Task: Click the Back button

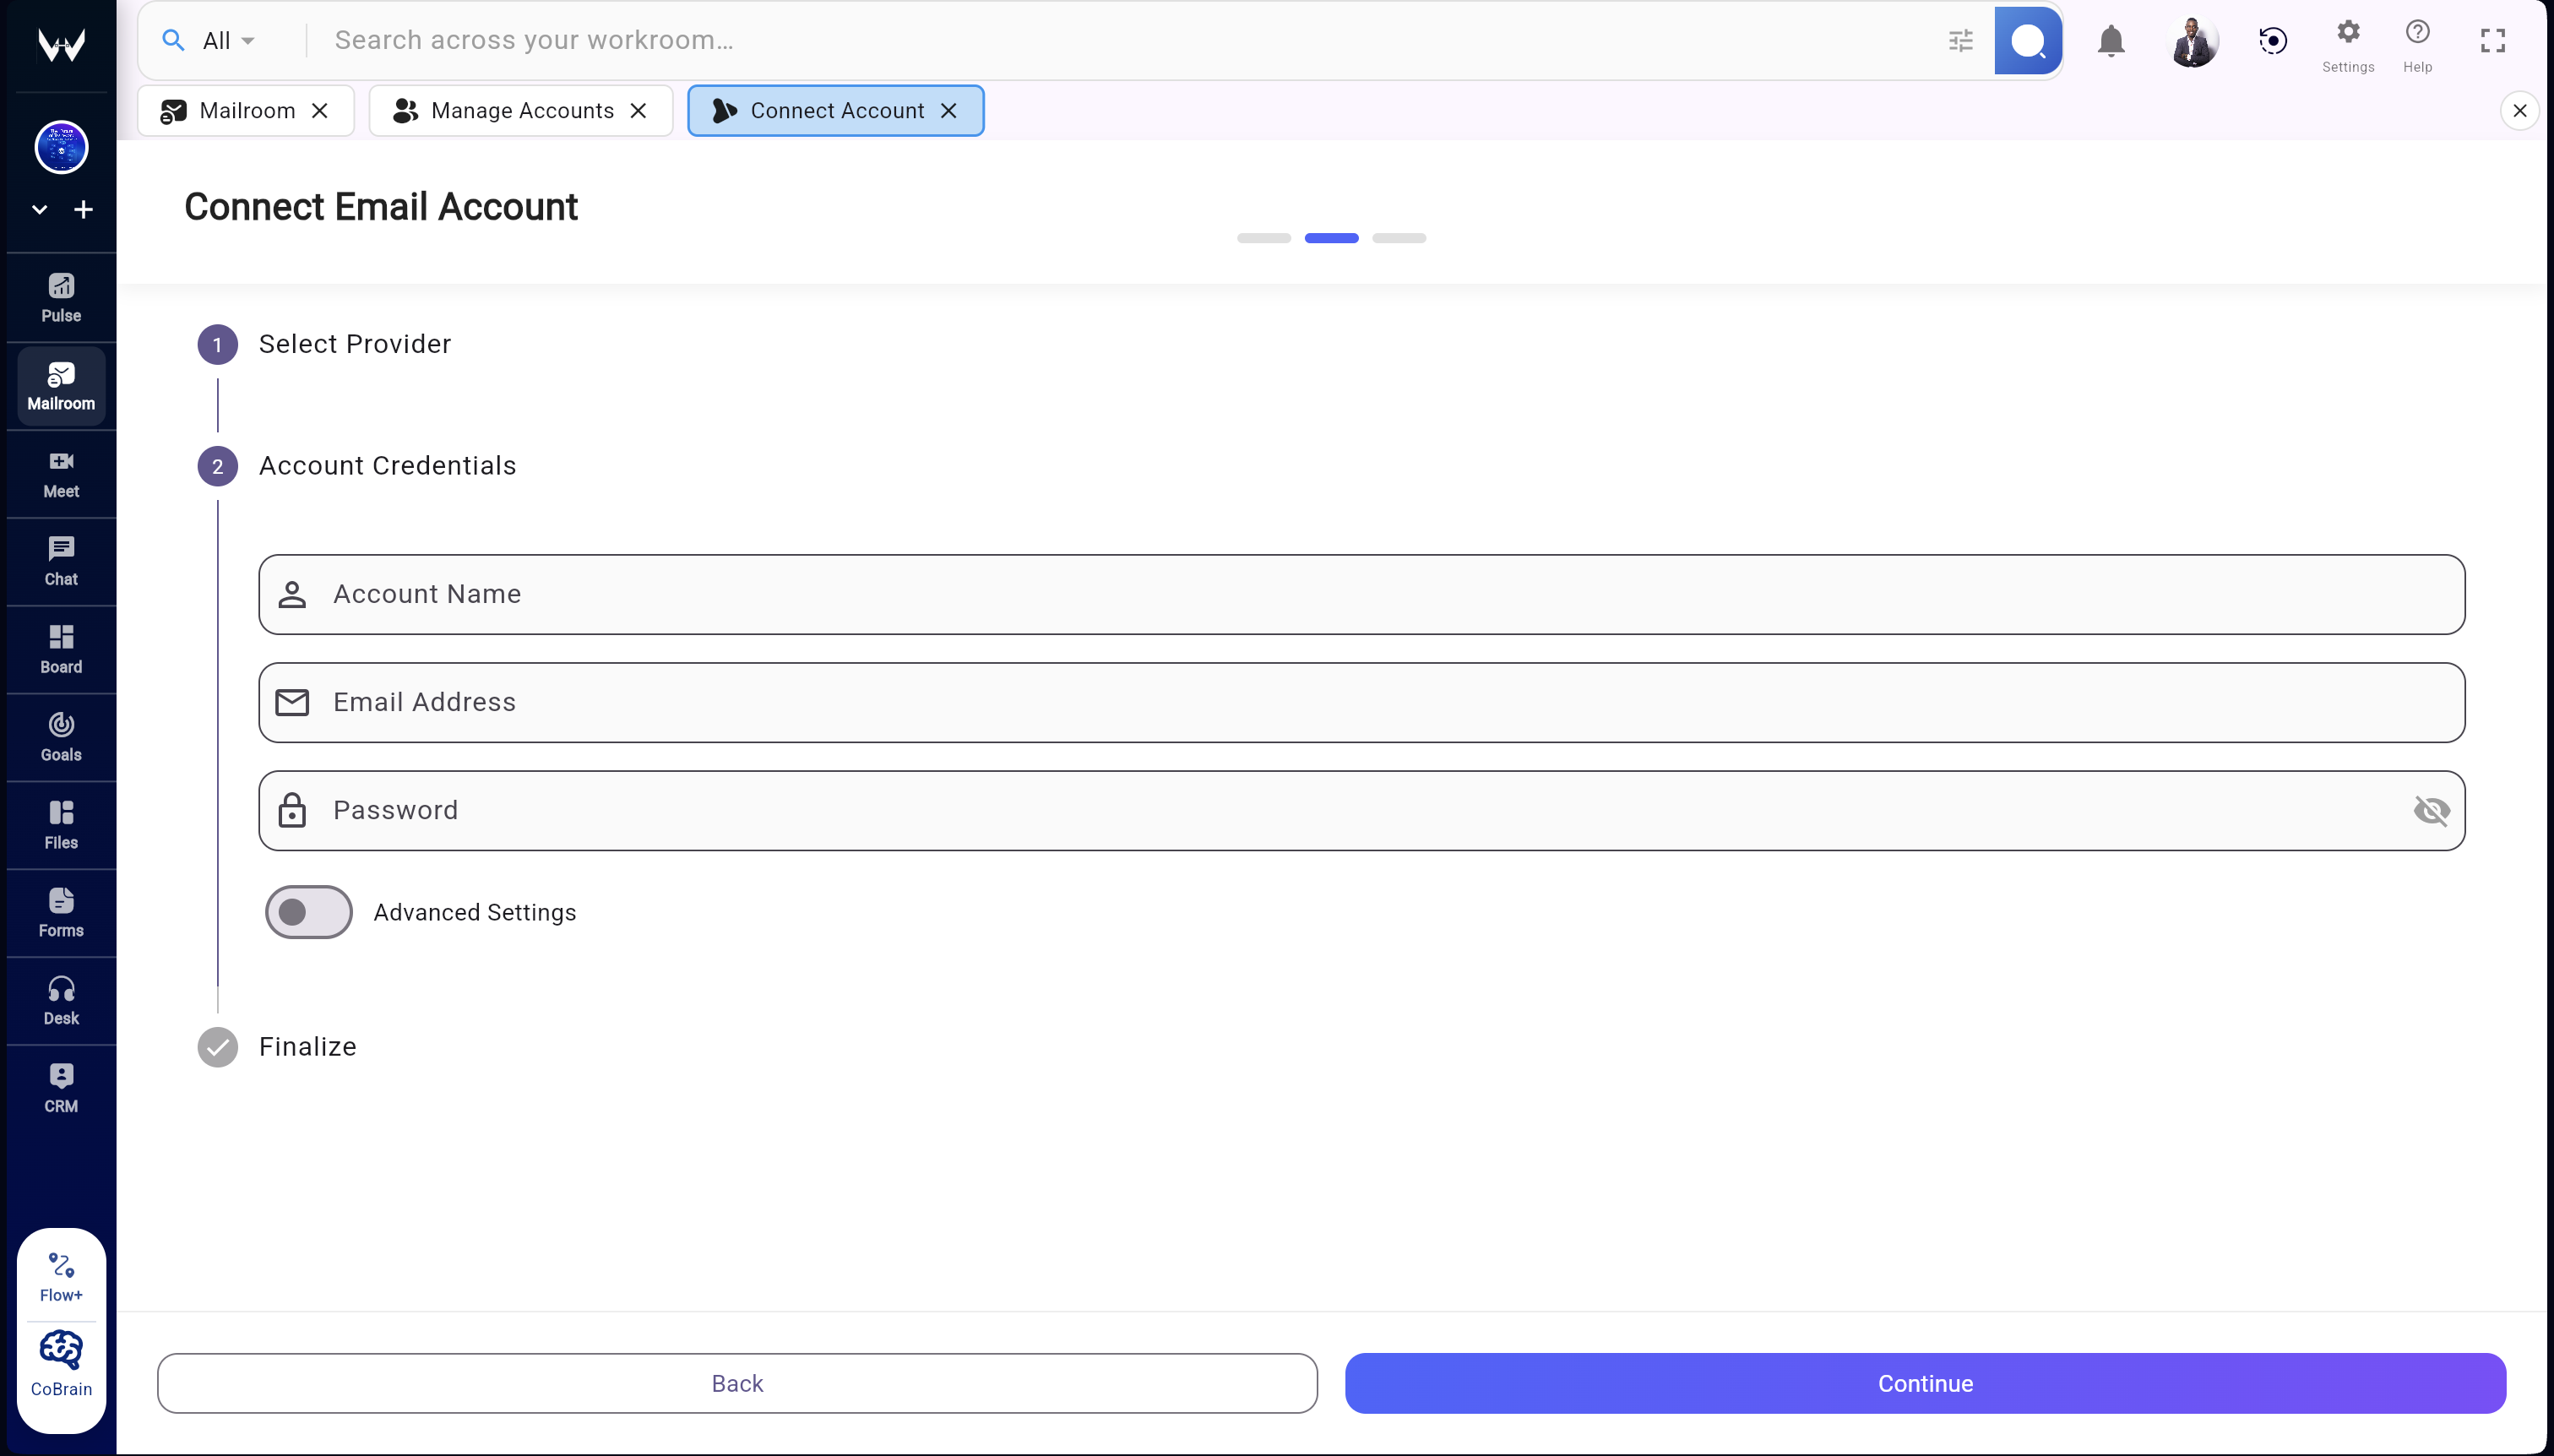Action: point(737,1383)
